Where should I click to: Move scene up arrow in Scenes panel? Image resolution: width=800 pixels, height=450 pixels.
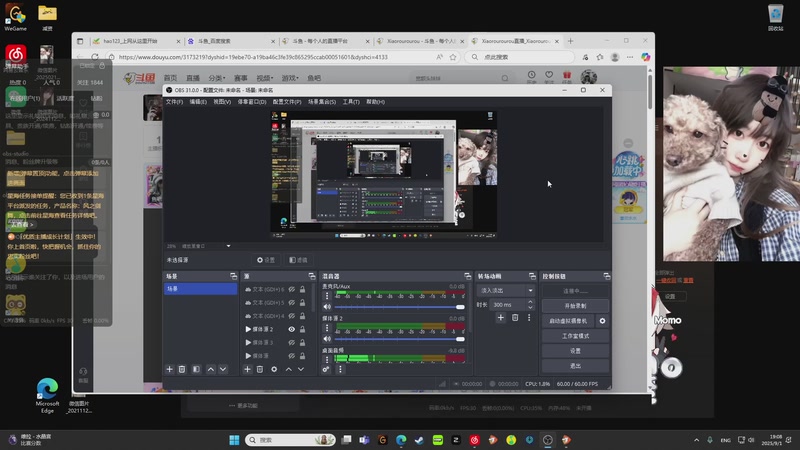(x=211, y=369)
